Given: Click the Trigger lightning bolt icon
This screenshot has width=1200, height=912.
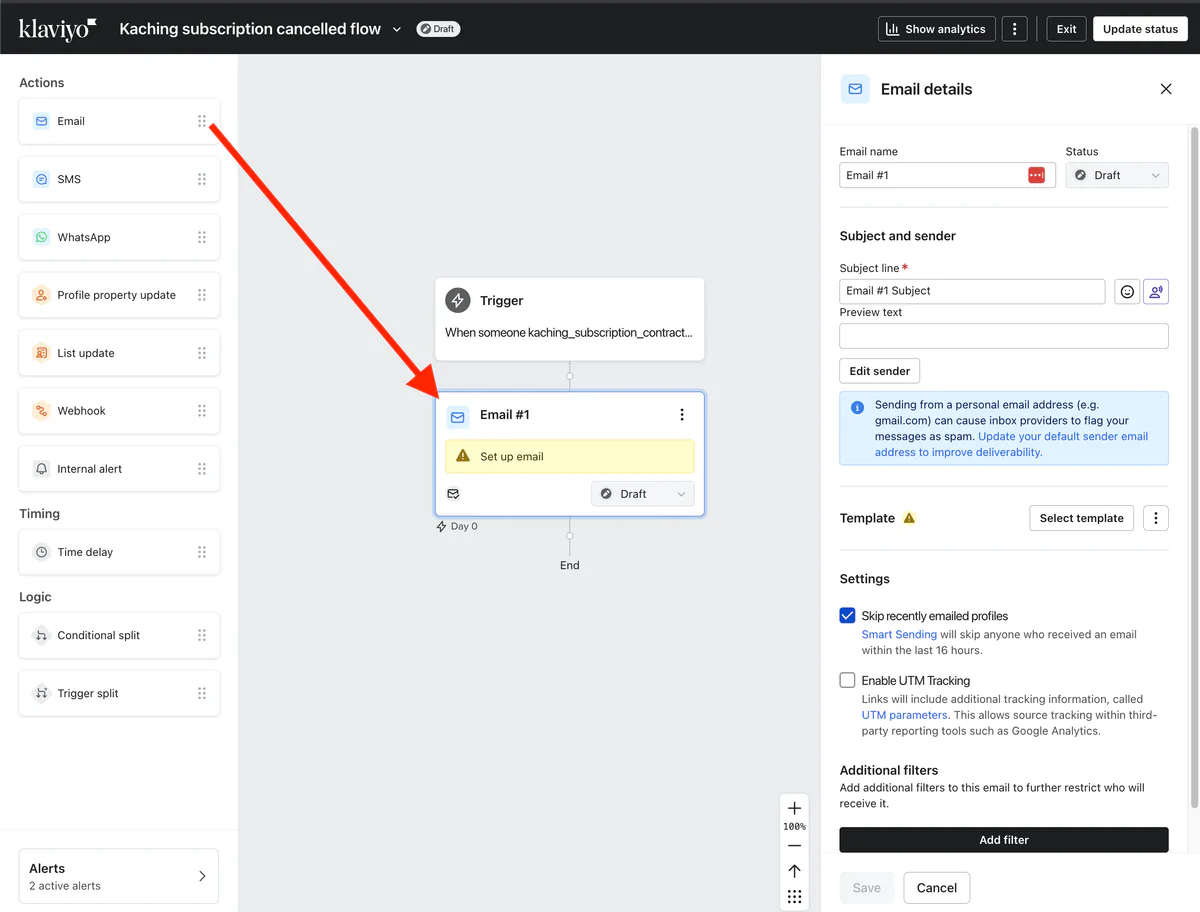Looking at the screenshot, I should [458, 300].
